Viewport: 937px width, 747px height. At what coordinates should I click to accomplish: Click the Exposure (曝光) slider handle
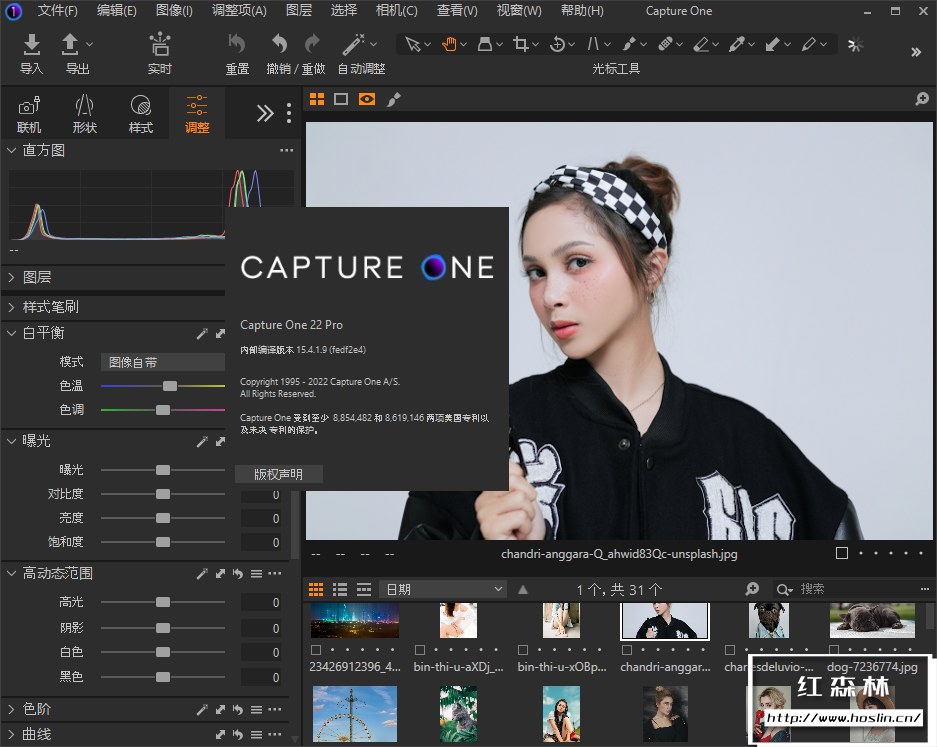163,470
